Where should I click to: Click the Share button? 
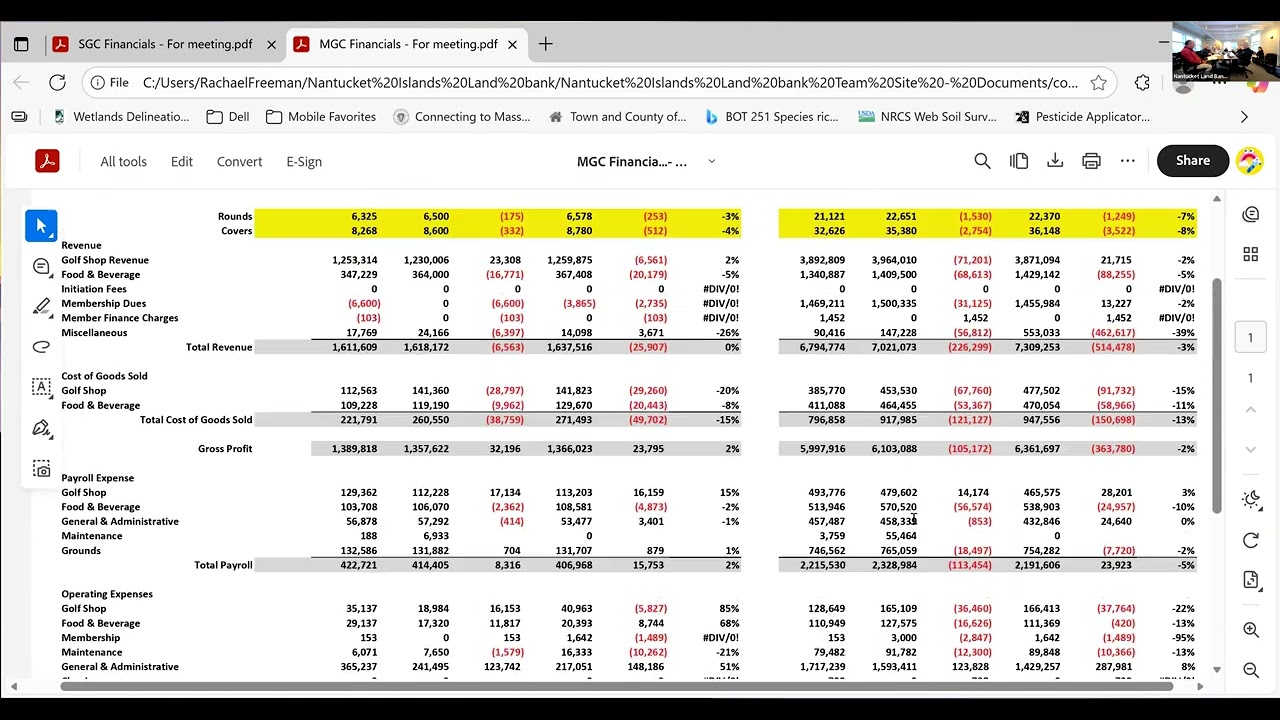click(x=1192, y=160)
